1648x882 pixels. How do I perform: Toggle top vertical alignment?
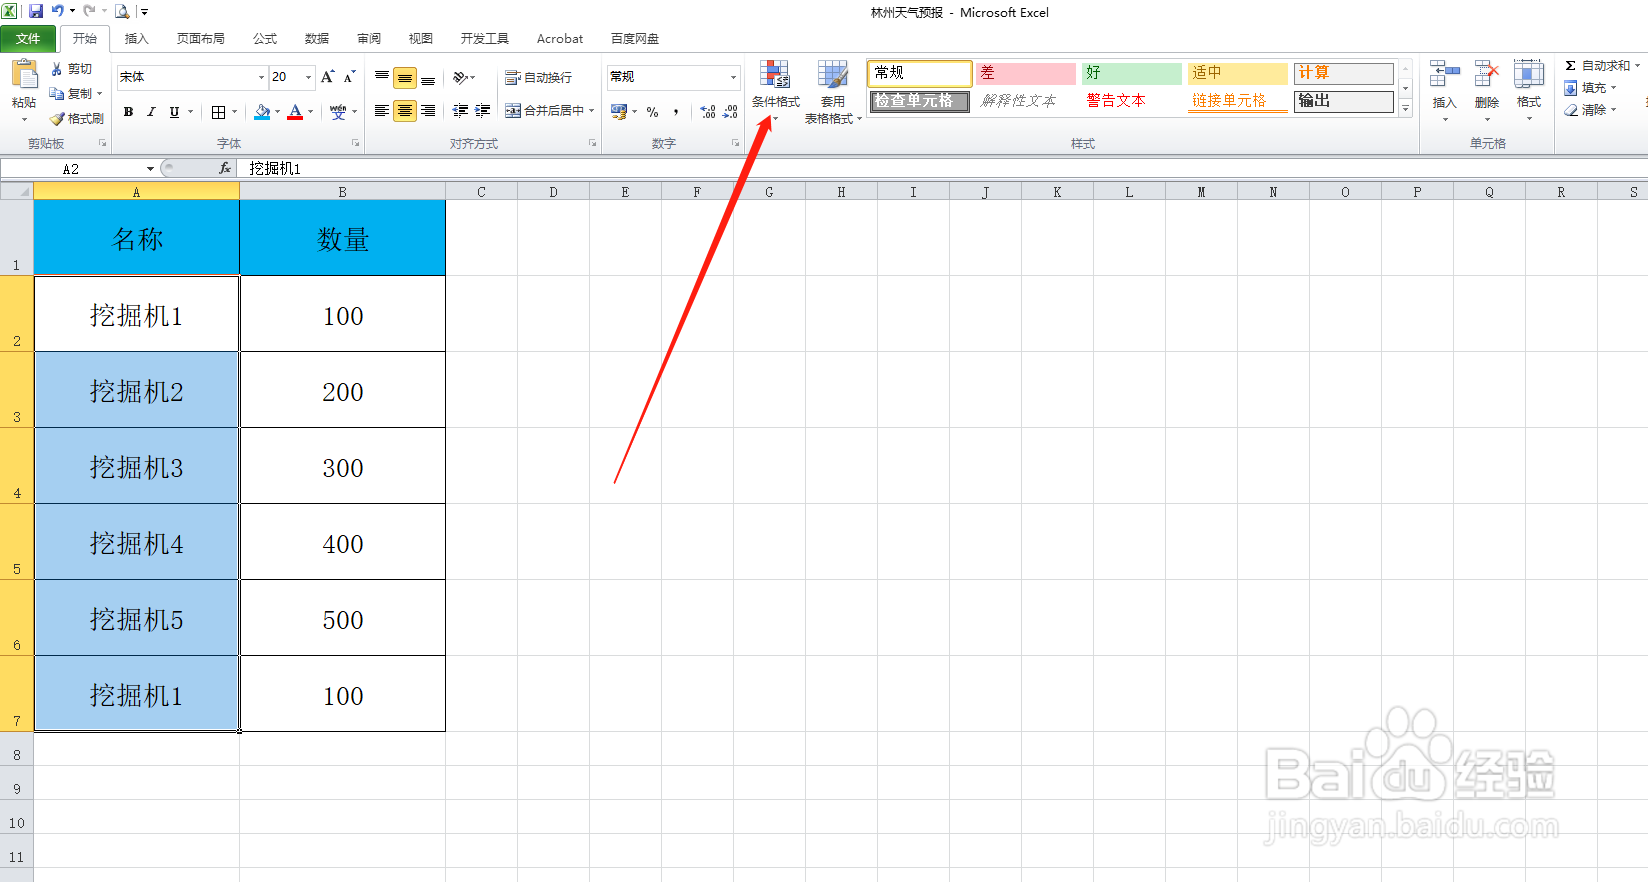[x=382, y=77]
